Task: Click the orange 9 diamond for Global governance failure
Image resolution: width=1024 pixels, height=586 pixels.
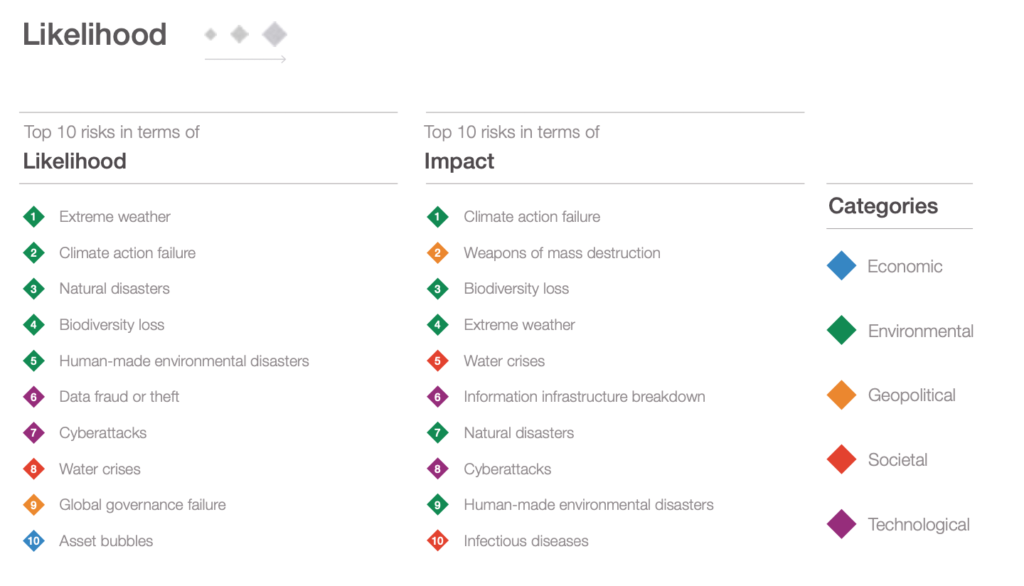Action: 33,505
